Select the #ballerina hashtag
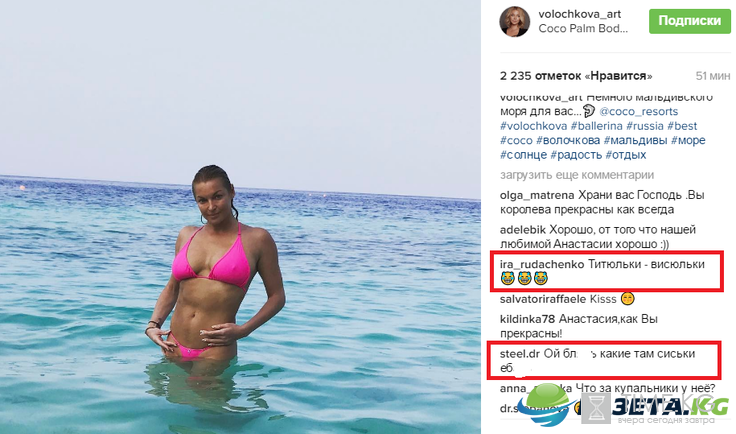This screenshot has width=736, height=434. [x=596, y=126]
